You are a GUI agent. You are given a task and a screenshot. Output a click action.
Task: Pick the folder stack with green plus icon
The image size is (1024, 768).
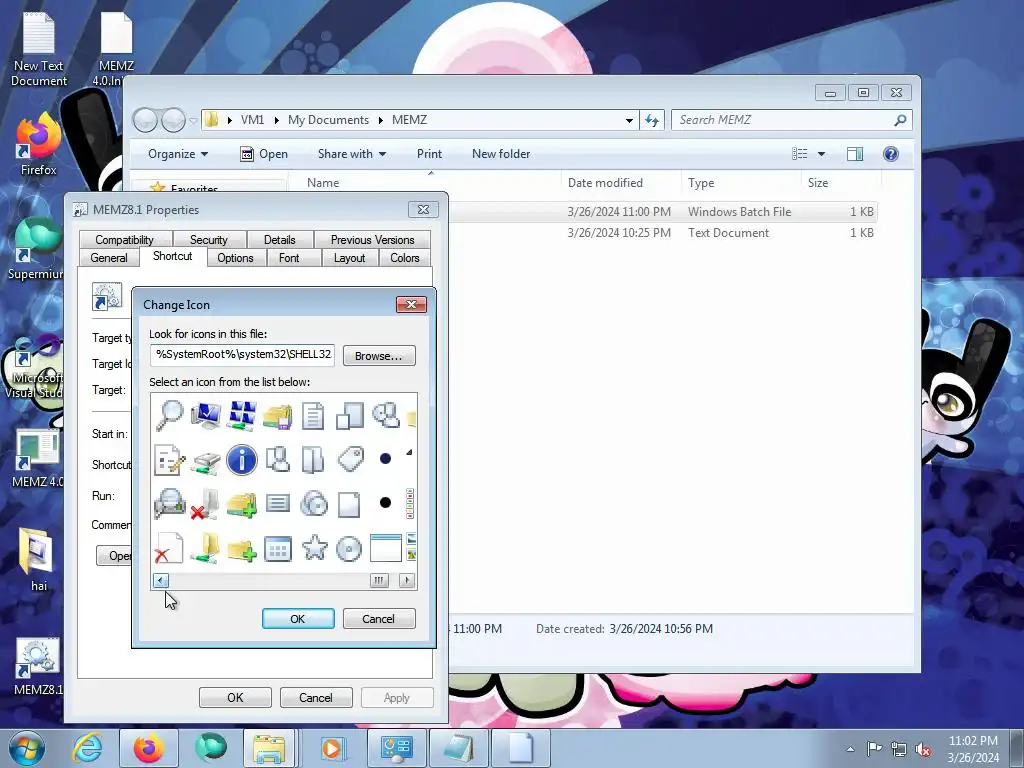click(x=242, y=505)
